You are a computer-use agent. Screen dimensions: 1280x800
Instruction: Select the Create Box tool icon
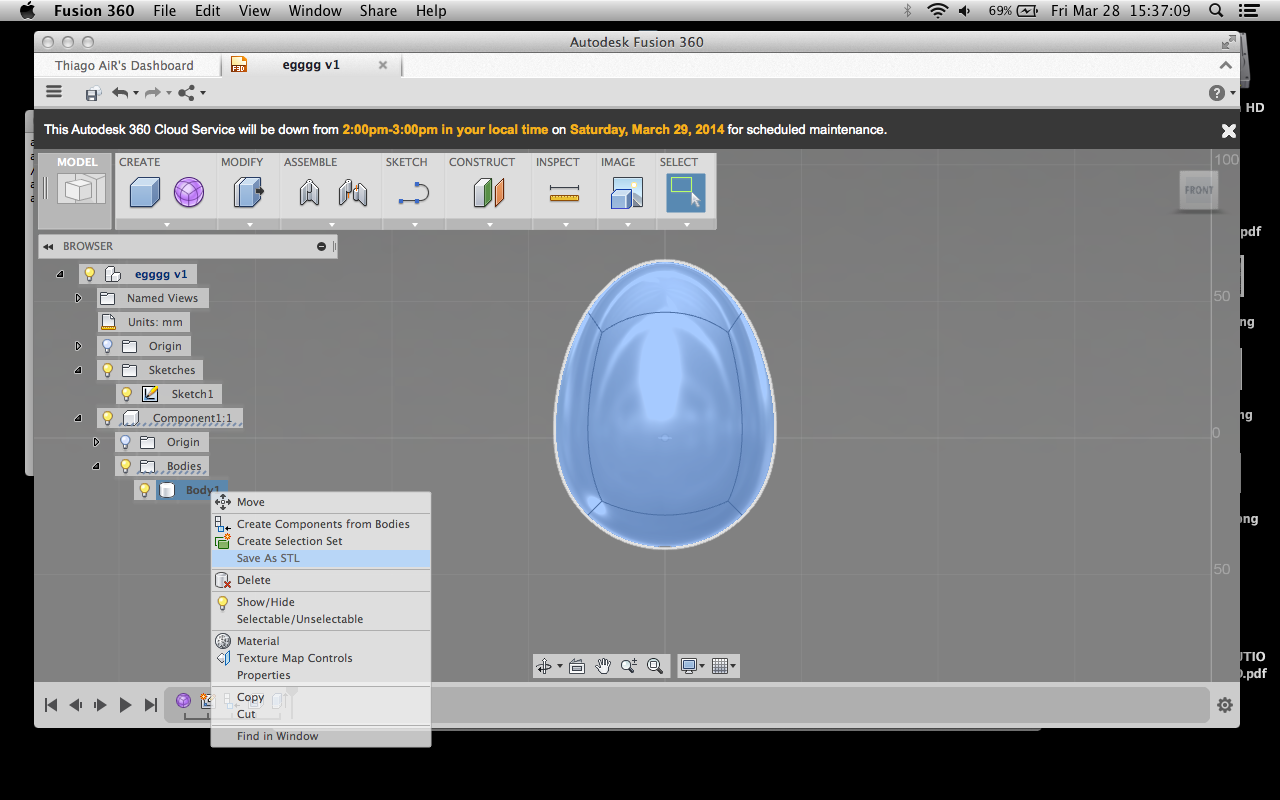[145, 192]
